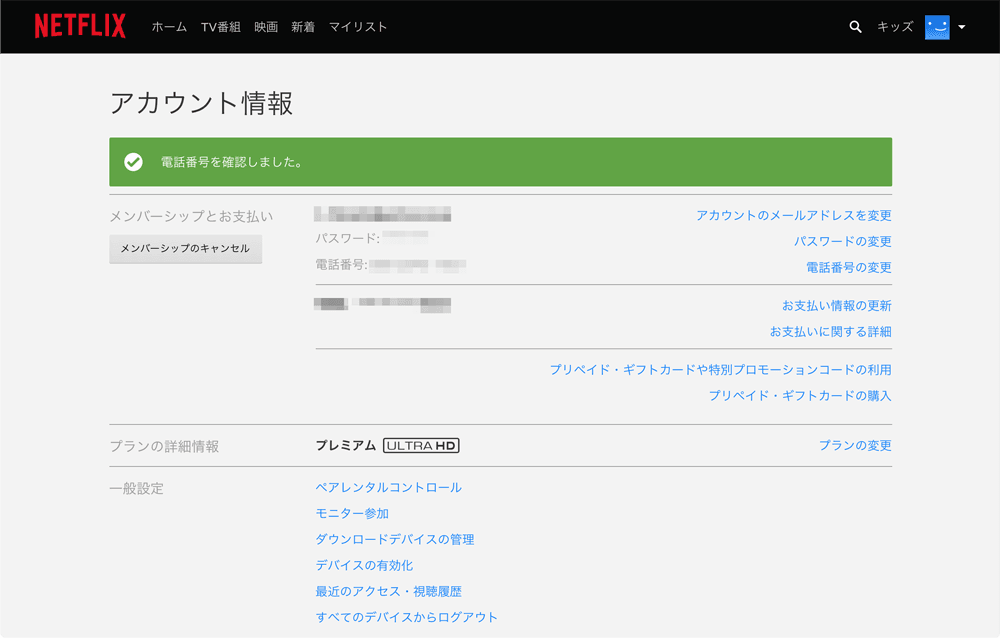Viewport: 1000px width, 638px height.
Task: Click the プランの変更 link
Action: click(x=855, y=445)
